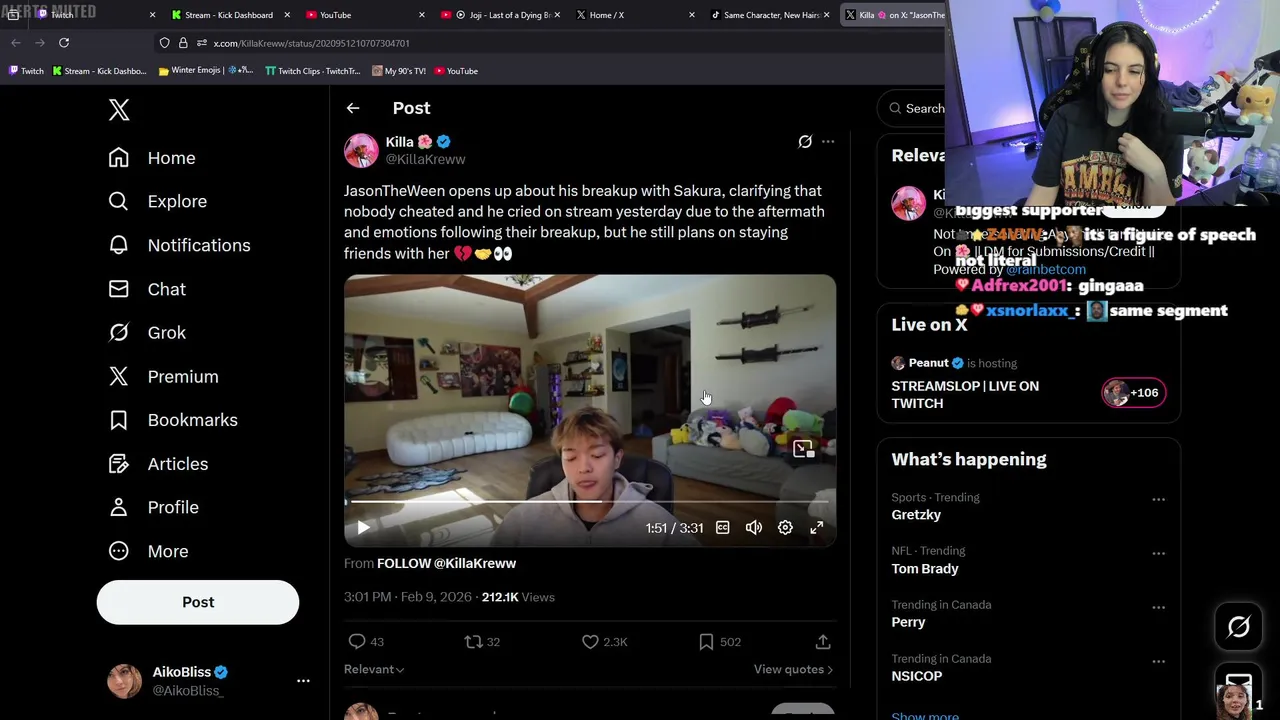The image size is (1280, 720).
Task: Open the More menu in sidebar
Action: pyautogui.click(x=148, y=551)
